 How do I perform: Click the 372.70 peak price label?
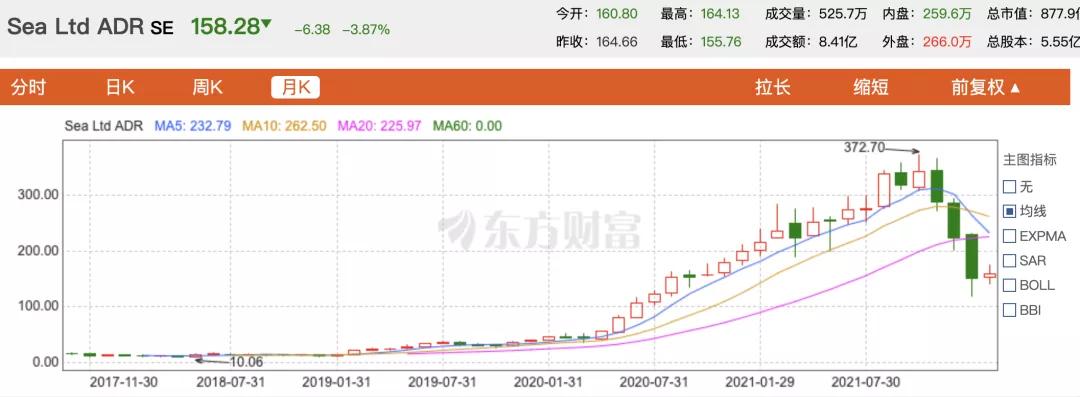pos(864,147)
